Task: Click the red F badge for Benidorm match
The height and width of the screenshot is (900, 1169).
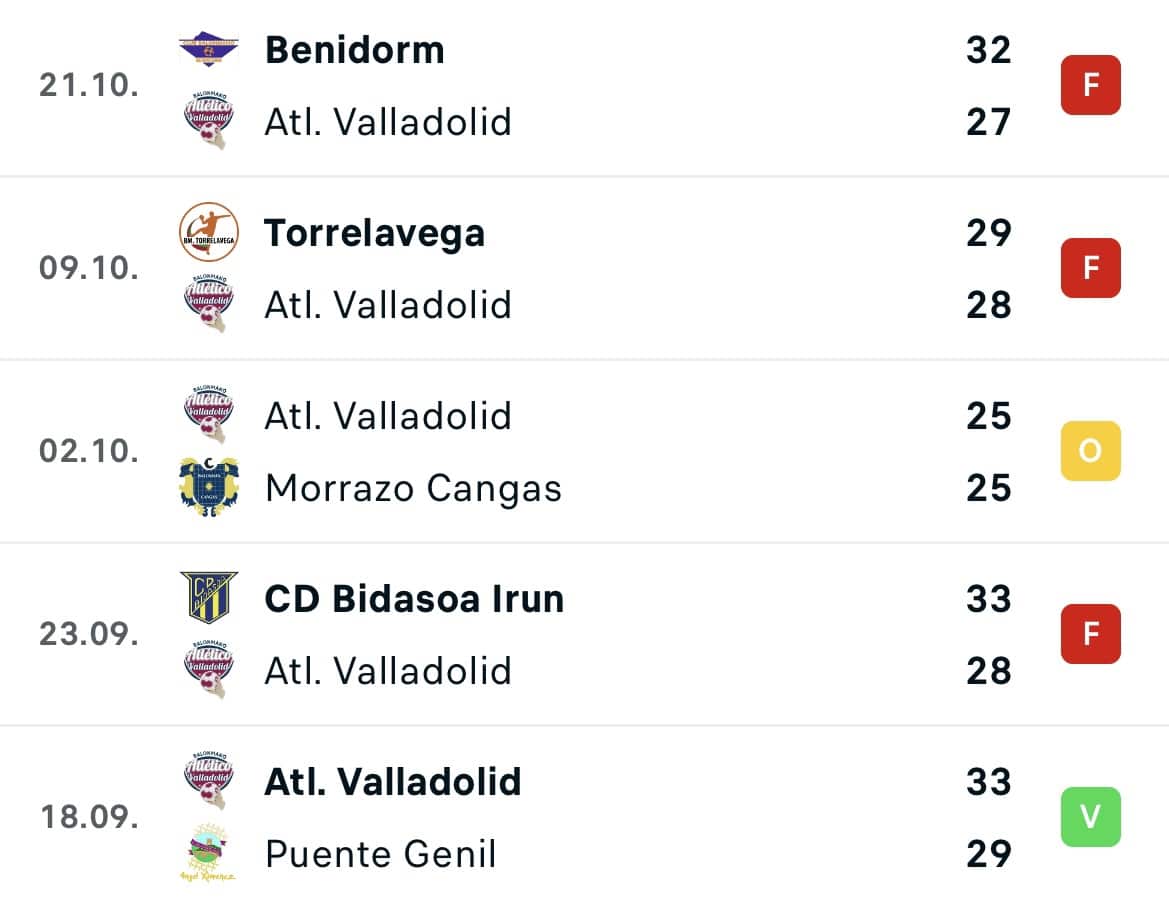Action: (1091, 85)
